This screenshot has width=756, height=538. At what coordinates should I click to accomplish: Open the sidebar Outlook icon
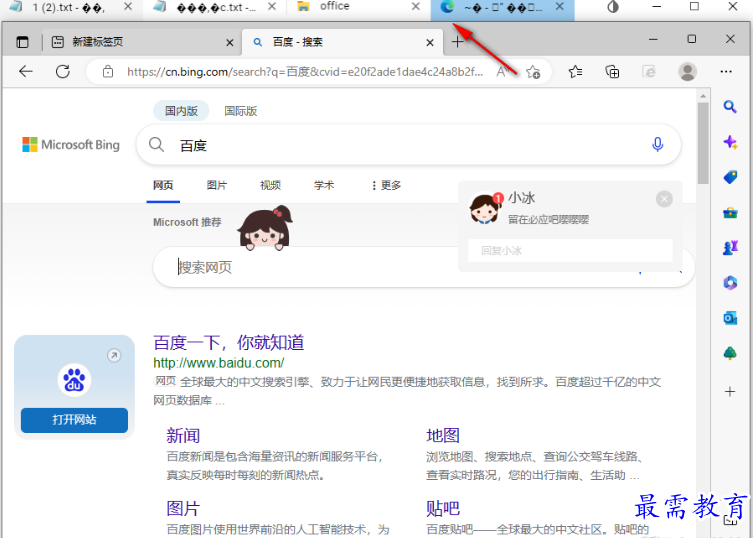[x=730, y=318]
